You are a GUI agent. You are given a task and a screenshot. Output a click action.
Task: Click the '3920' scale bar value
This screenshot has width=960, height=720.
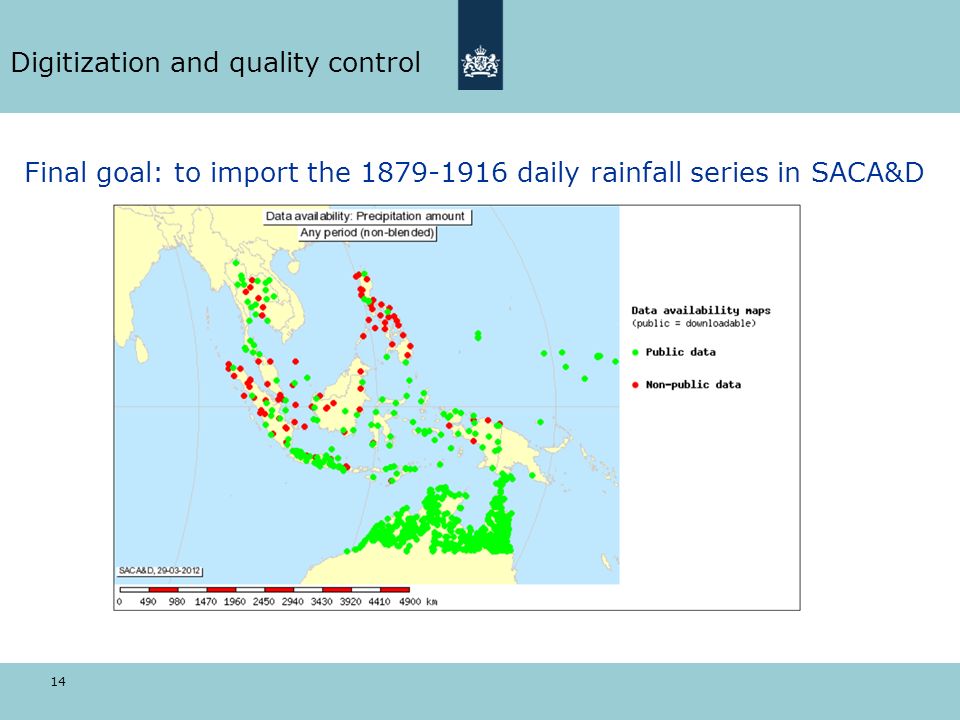[x=350, y=602]
